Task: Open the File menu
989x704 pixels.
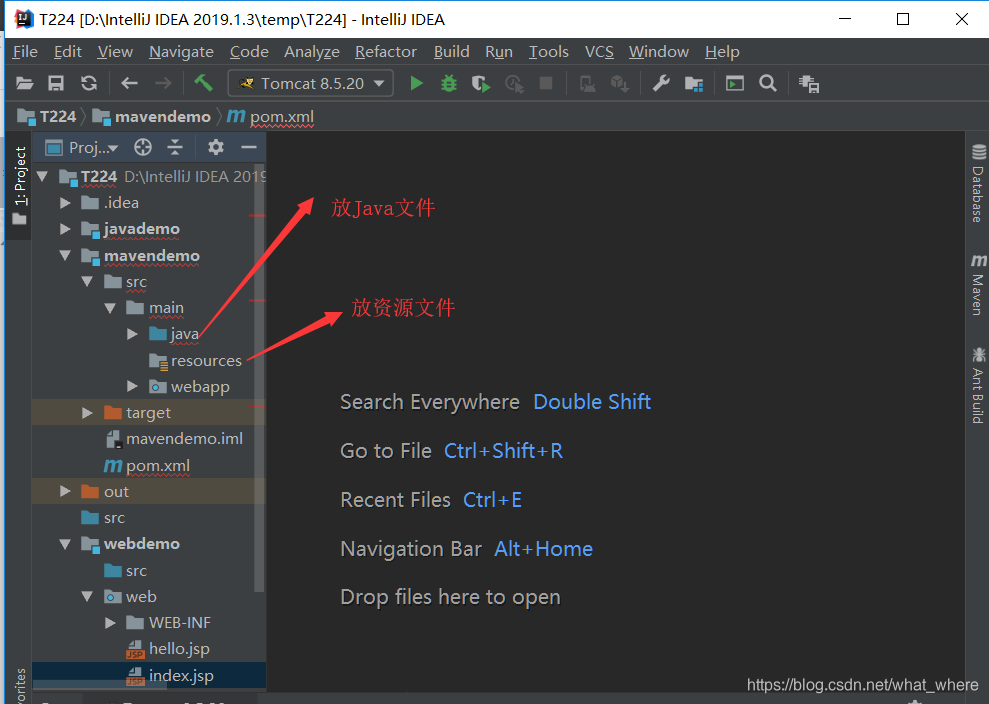Action: pos(25,52)
